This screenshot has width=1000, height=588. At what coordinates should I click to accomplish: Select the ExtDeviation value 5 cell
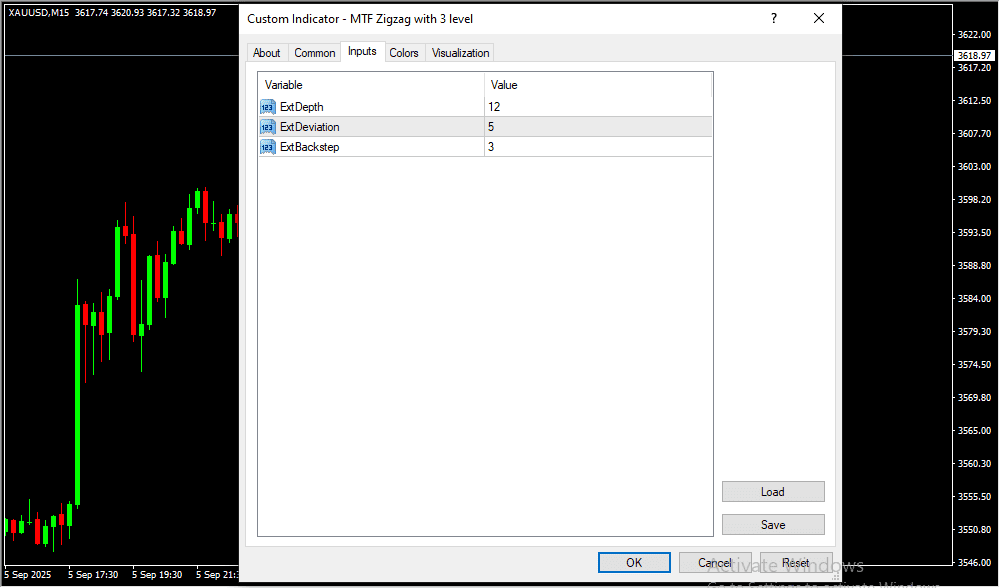point(598,127)
